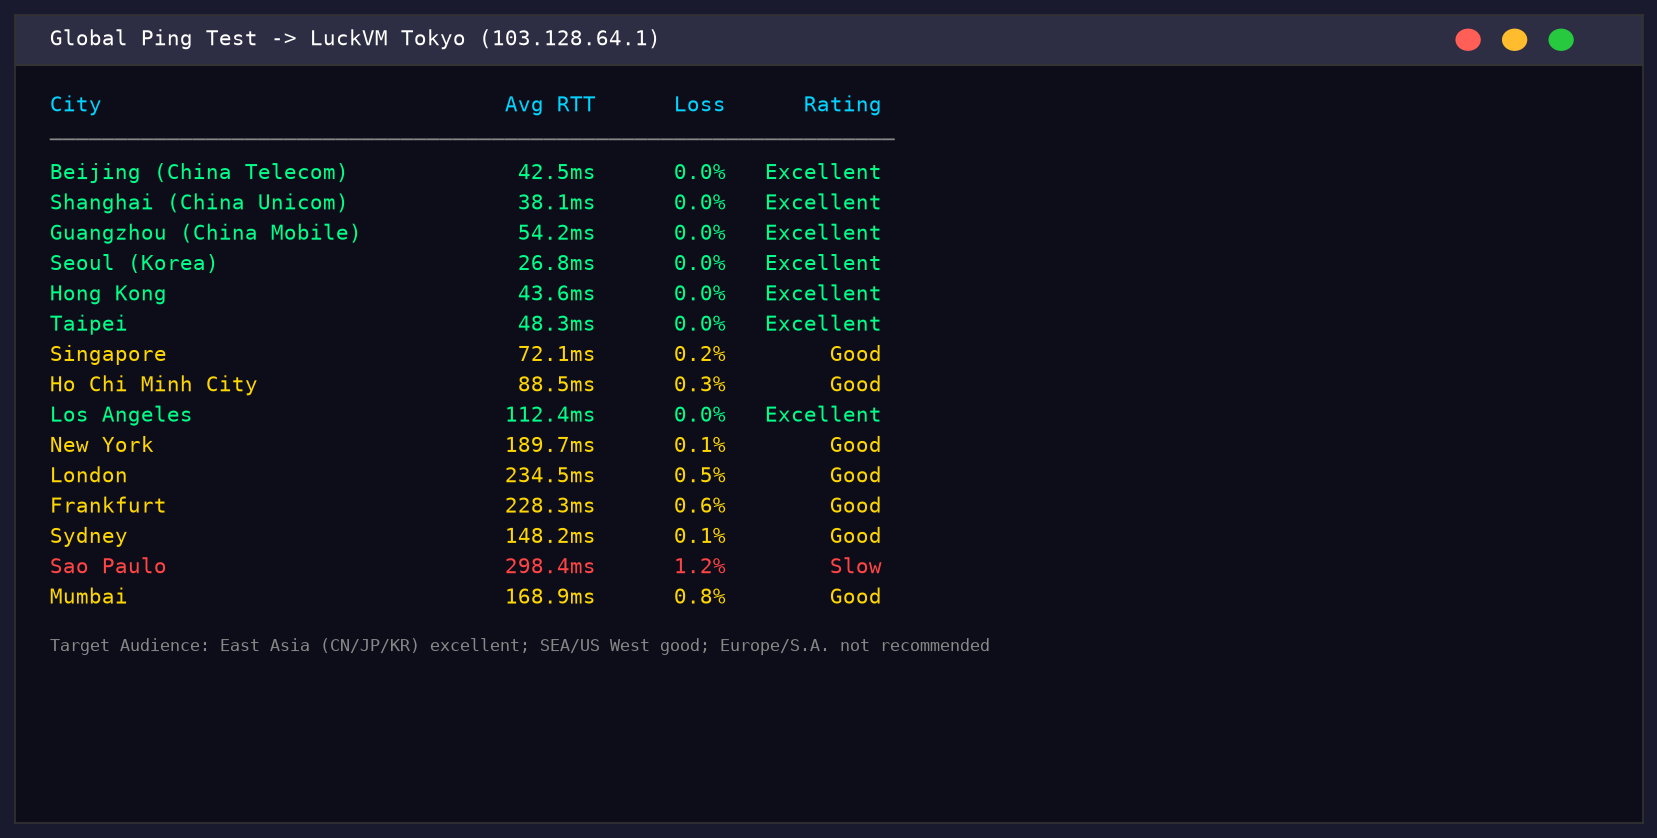
Task: Click the 'Target Audience' summary line
Action: coord(520,646)
